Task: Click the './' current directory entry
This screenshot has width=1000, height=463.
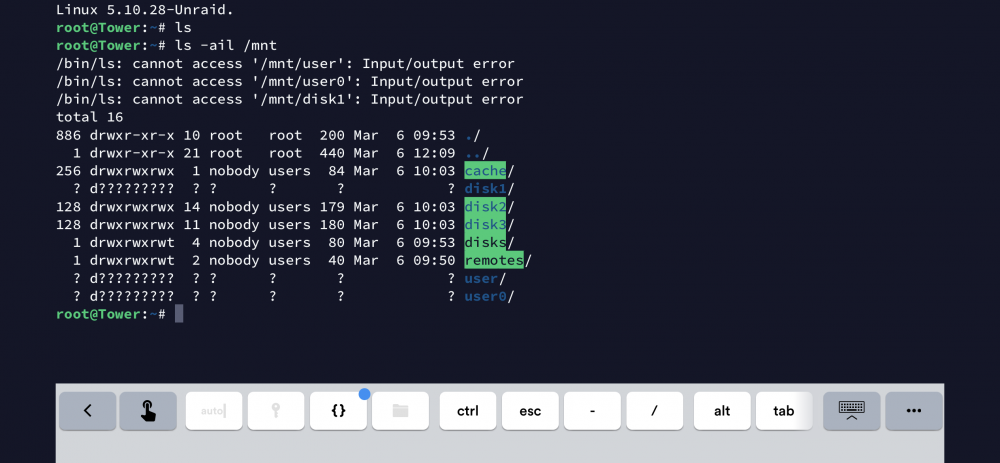Action: 473,135
